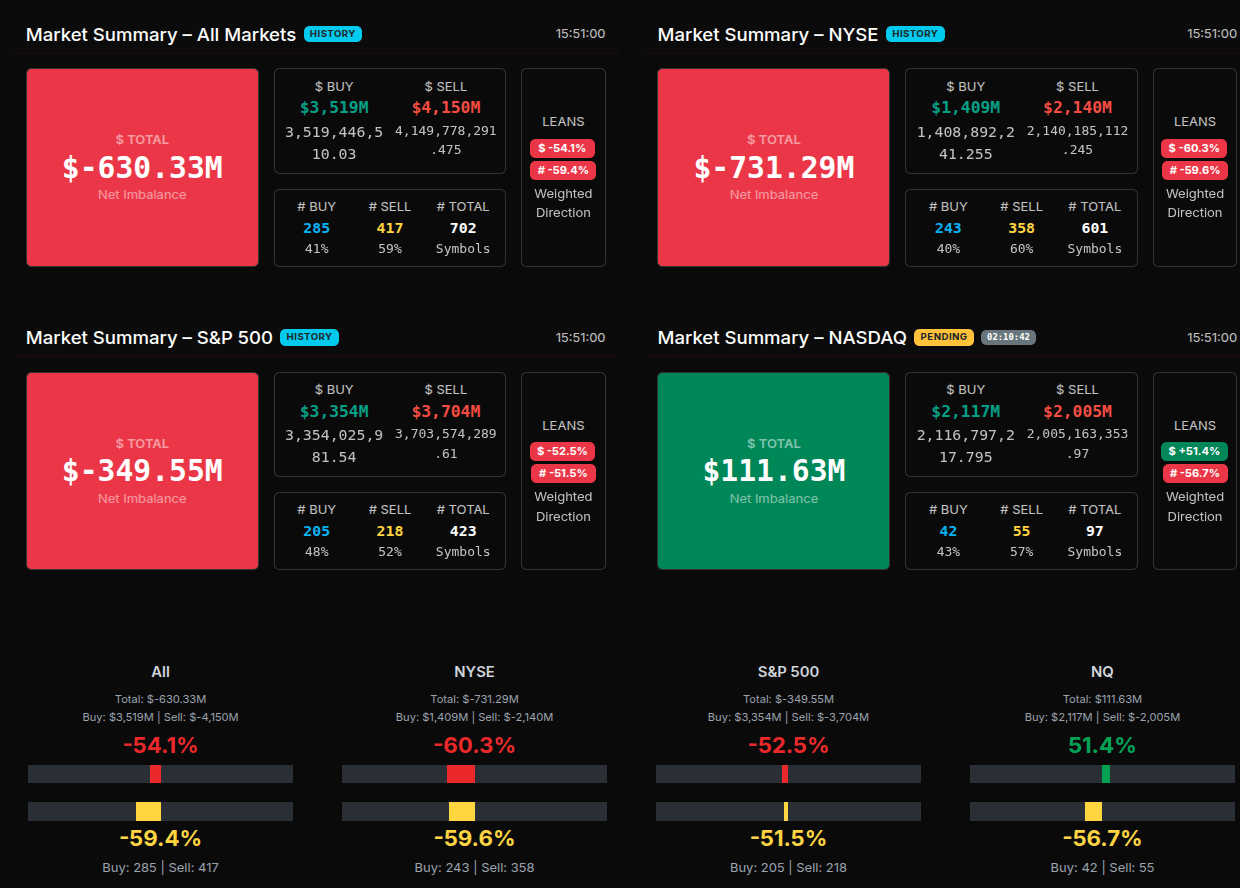Select the $-349.55M S&P 500 total tile
The height and width of the screenshot is (888, 1240).
pyautogui.click(x=142, y=470)
